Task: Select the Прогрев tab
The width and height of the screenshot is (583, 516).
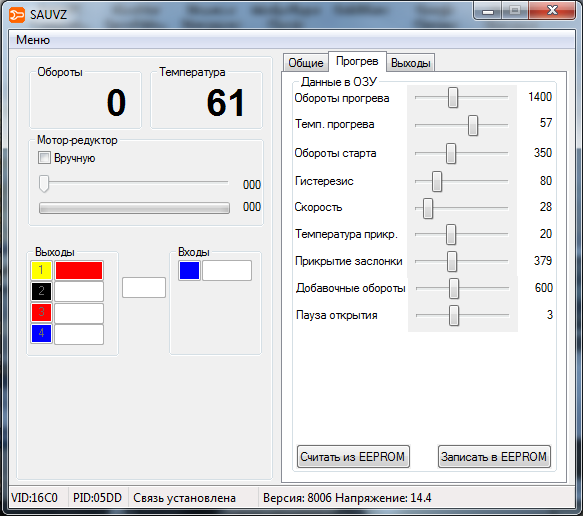Action: click(357, 61)
